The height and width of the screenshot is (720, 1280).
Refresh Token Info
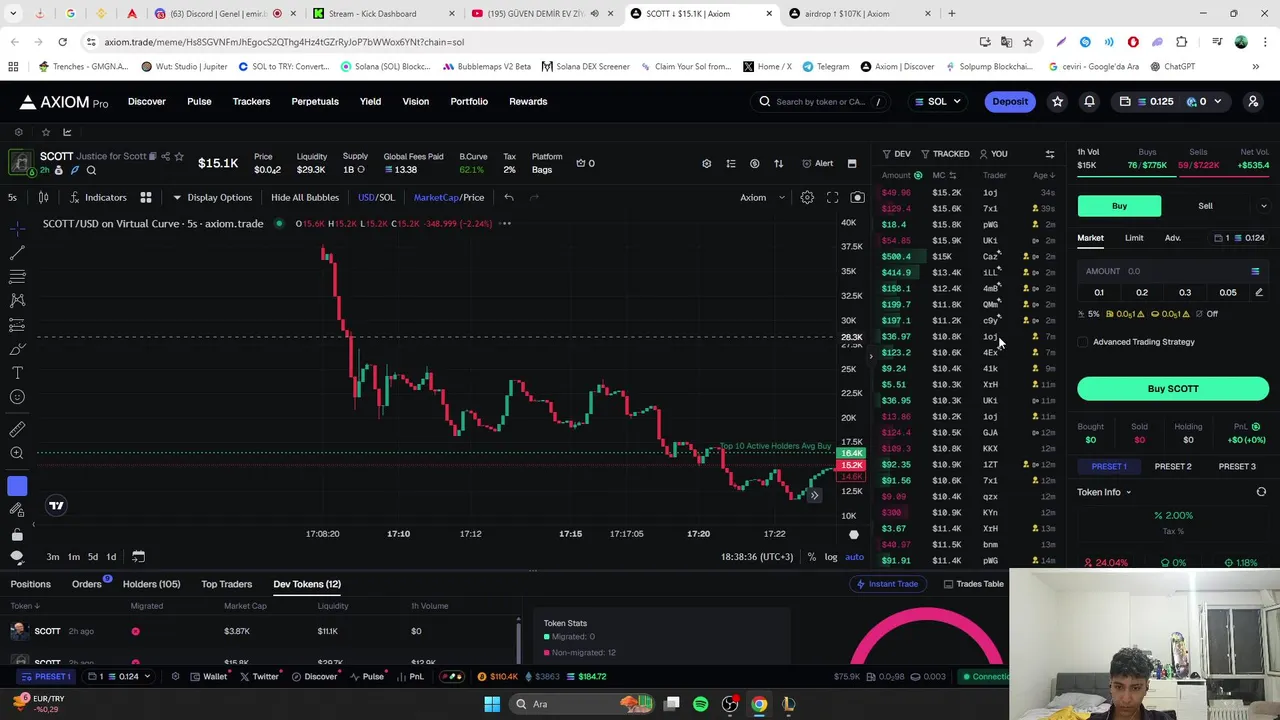(x=1261, y=492)
